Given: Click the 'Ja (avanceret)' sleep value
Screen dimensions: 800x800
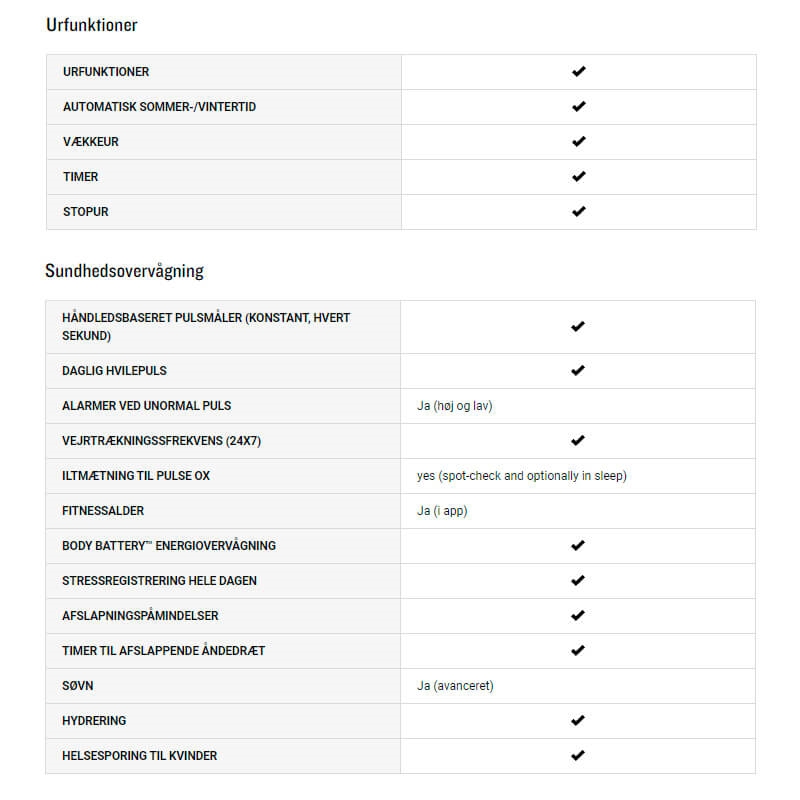Looking at the screenshot, I should pos(455,686).
